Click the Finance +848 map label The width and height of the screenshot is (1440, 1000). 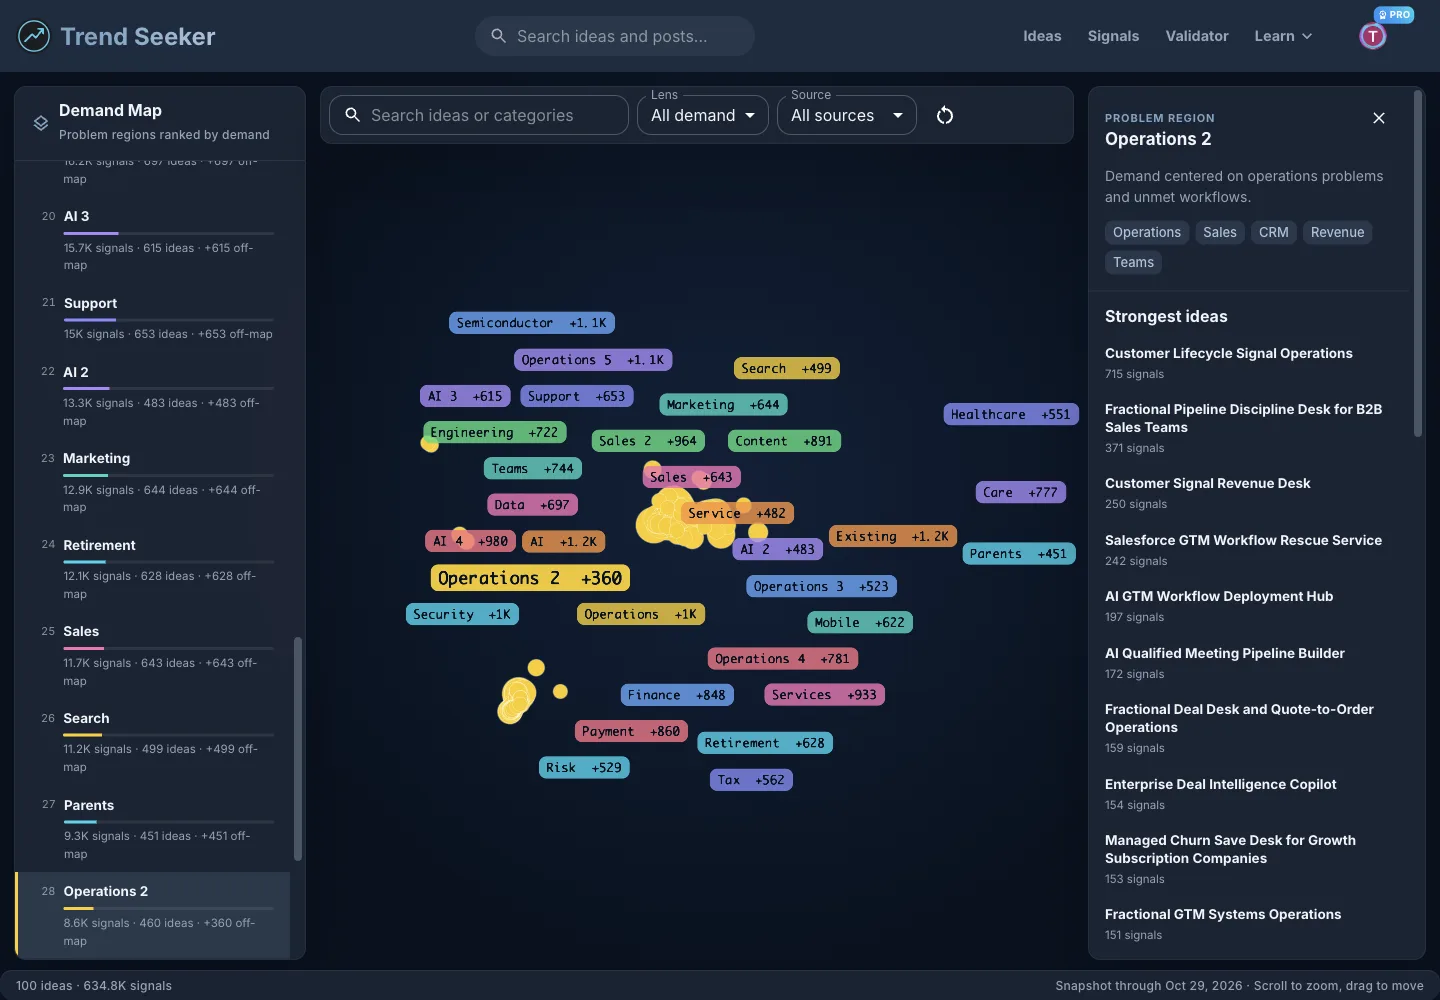[x=677, y=695]
